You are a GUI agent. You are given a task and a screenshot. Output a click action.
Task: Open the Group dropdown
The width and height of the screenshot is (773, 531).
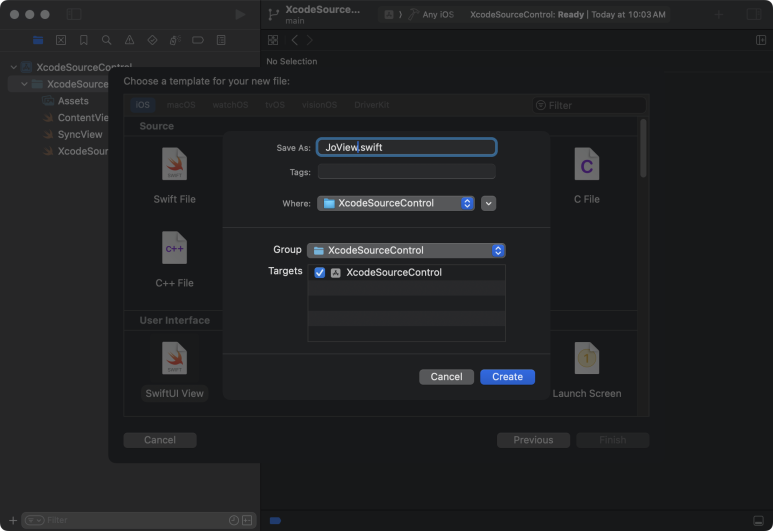(406, 250)
